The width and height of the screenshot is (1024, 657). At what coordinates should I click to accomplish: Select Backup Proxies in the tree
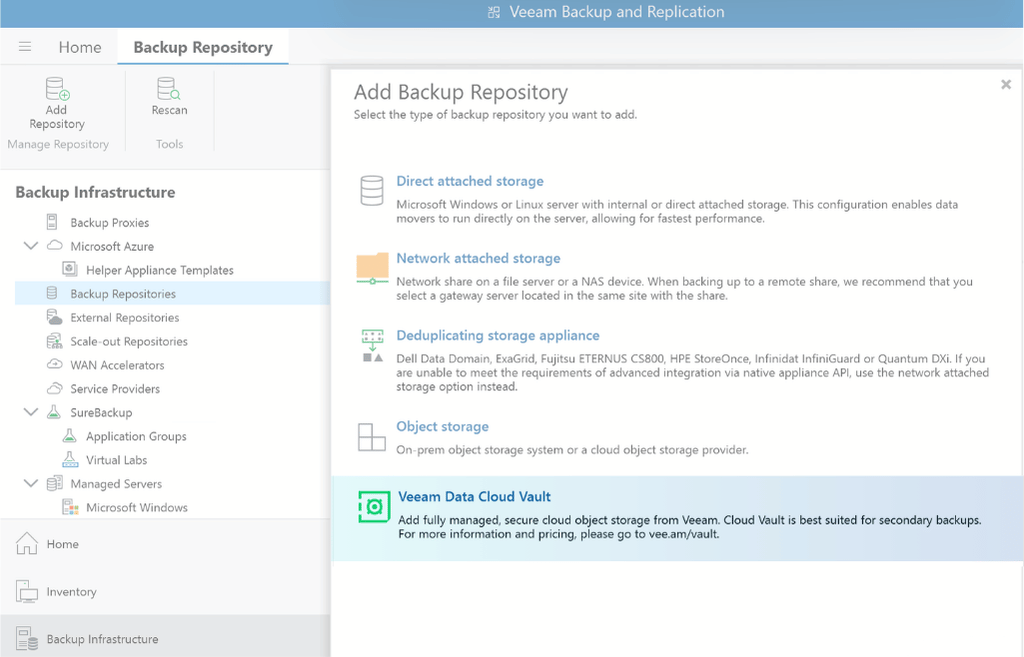[x=110, y=223]
